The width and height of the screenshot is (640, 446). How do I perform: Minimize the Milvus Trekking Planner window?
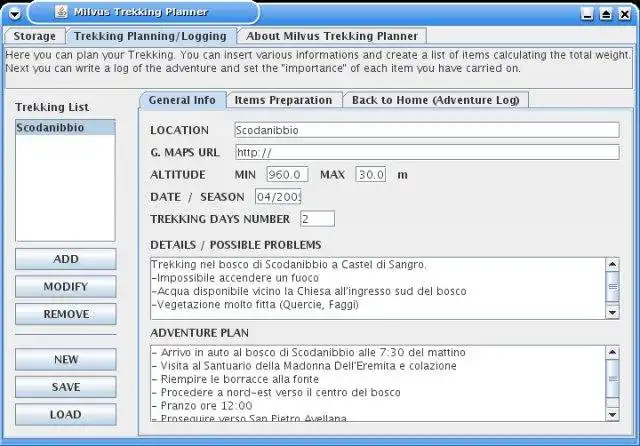pyautogui.click(x=587, y=14)
